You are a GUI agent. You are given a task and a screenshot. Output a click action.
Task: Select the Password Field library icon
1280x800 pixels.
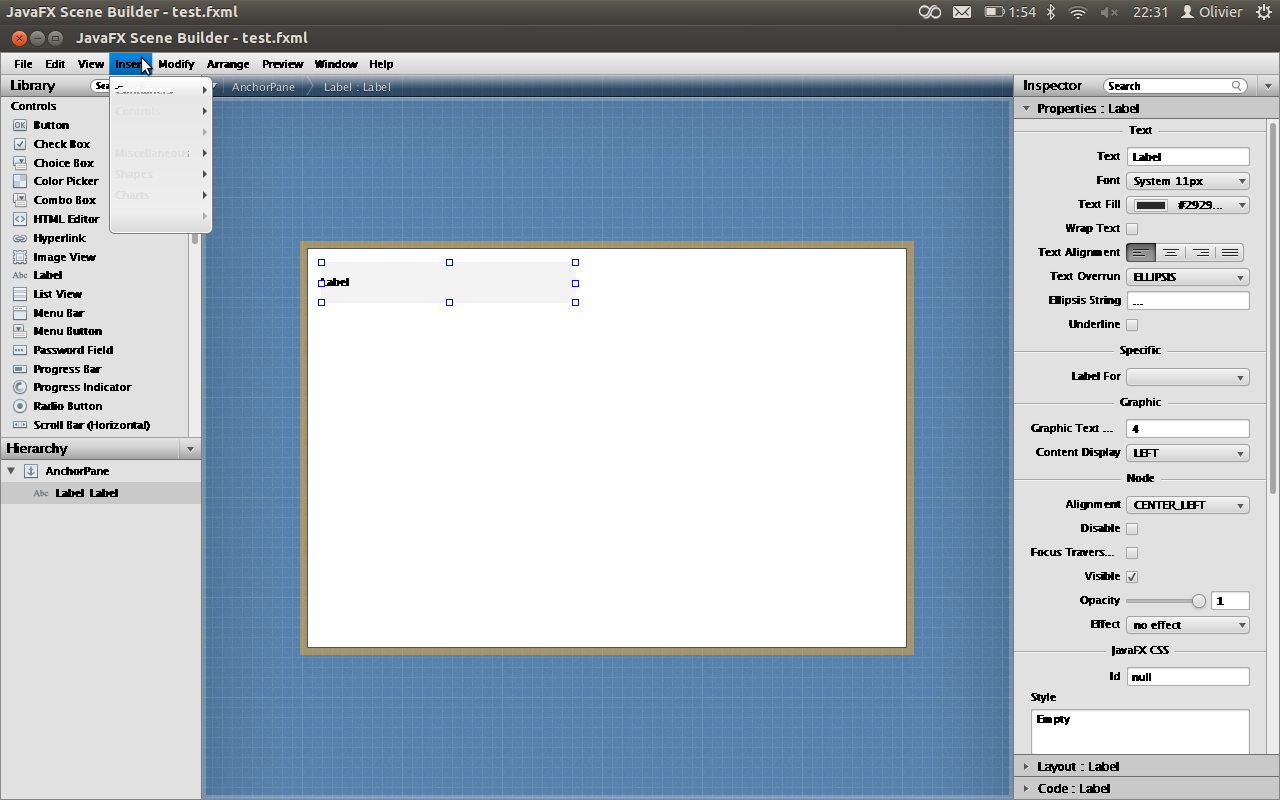(x=20, y=350)
